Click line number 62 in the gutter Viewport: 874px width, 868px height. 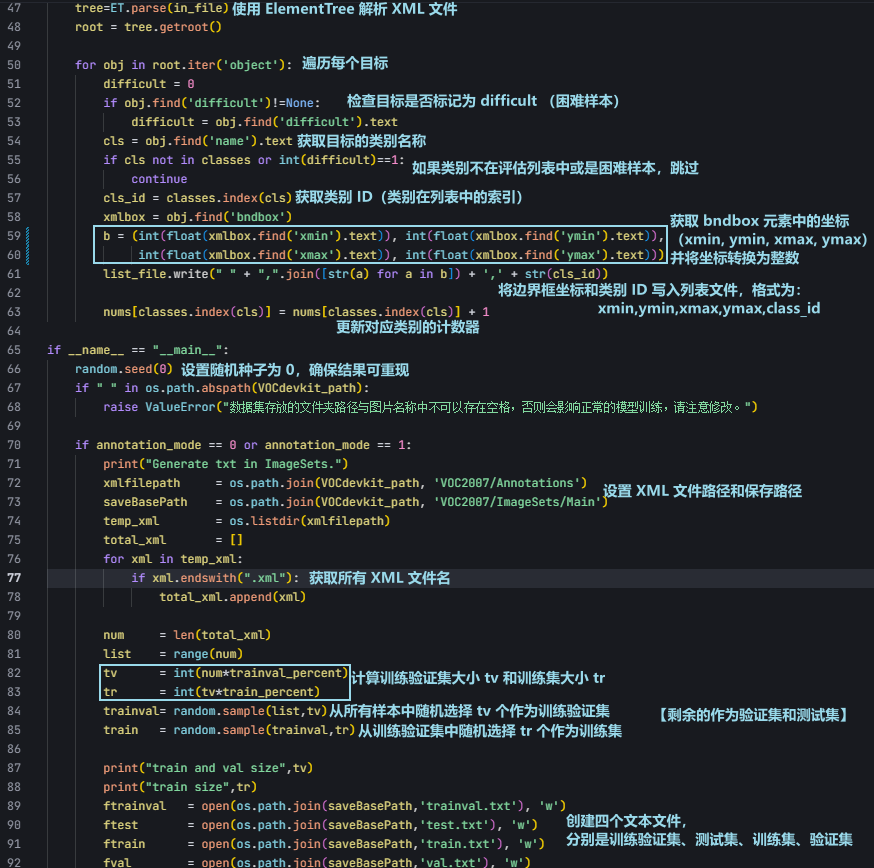coord(14,293)
